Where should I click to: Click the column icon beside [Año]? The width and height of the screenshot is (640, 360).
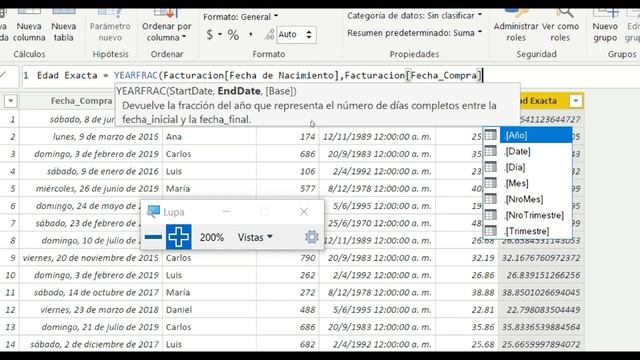point(491,135)
